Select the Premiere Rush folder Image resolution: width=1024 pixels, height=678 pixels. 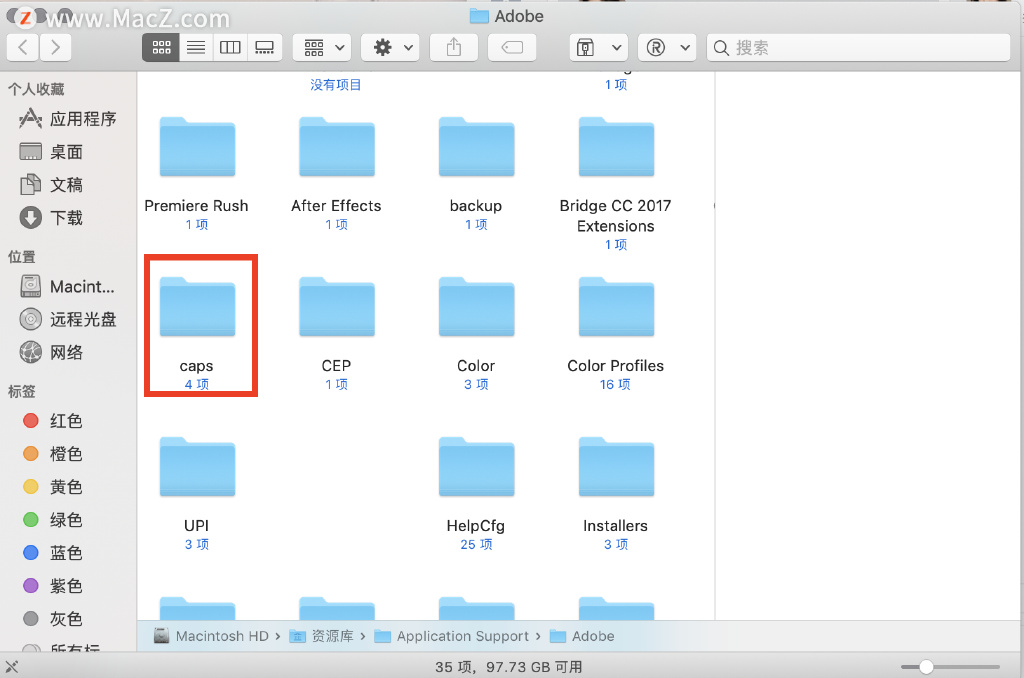point(197,148)
